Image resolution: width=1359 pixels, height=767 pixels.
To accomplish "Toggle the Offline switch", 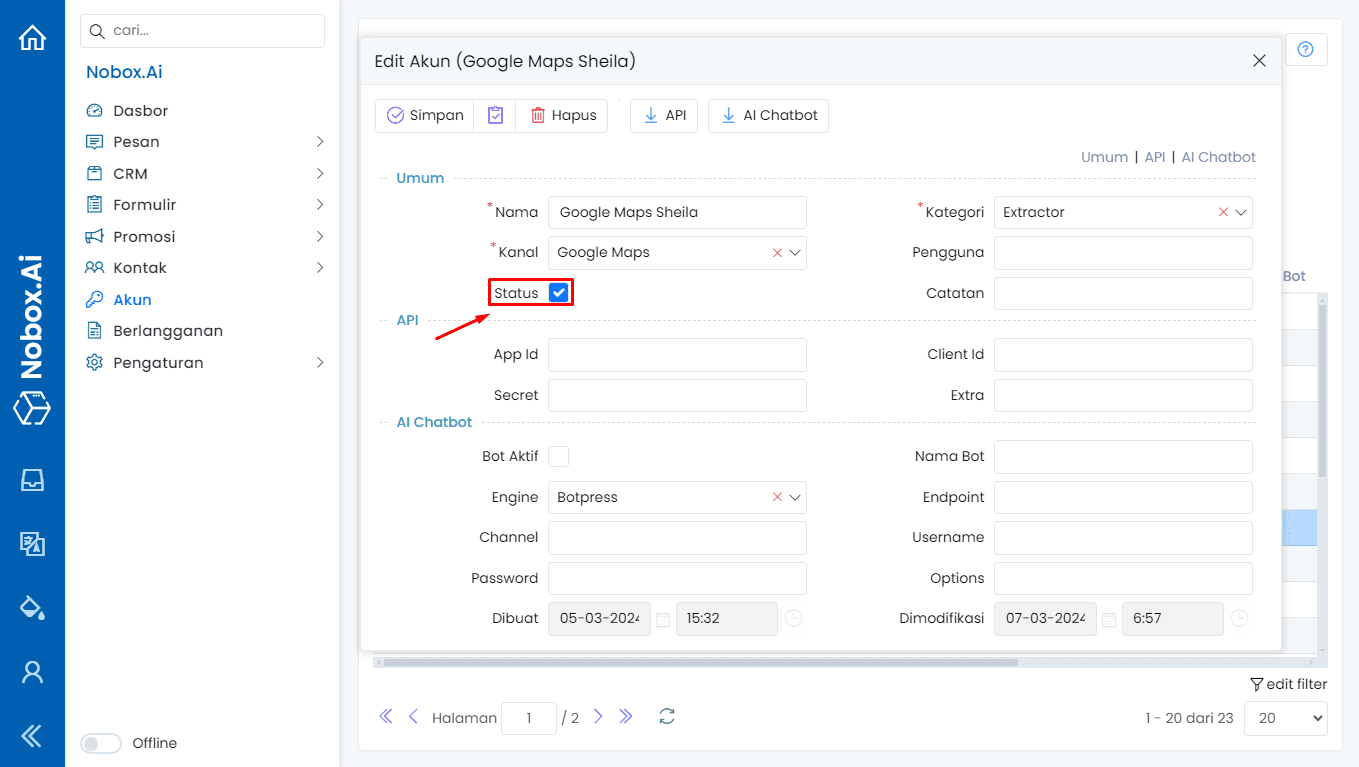I will coord(100,743).
